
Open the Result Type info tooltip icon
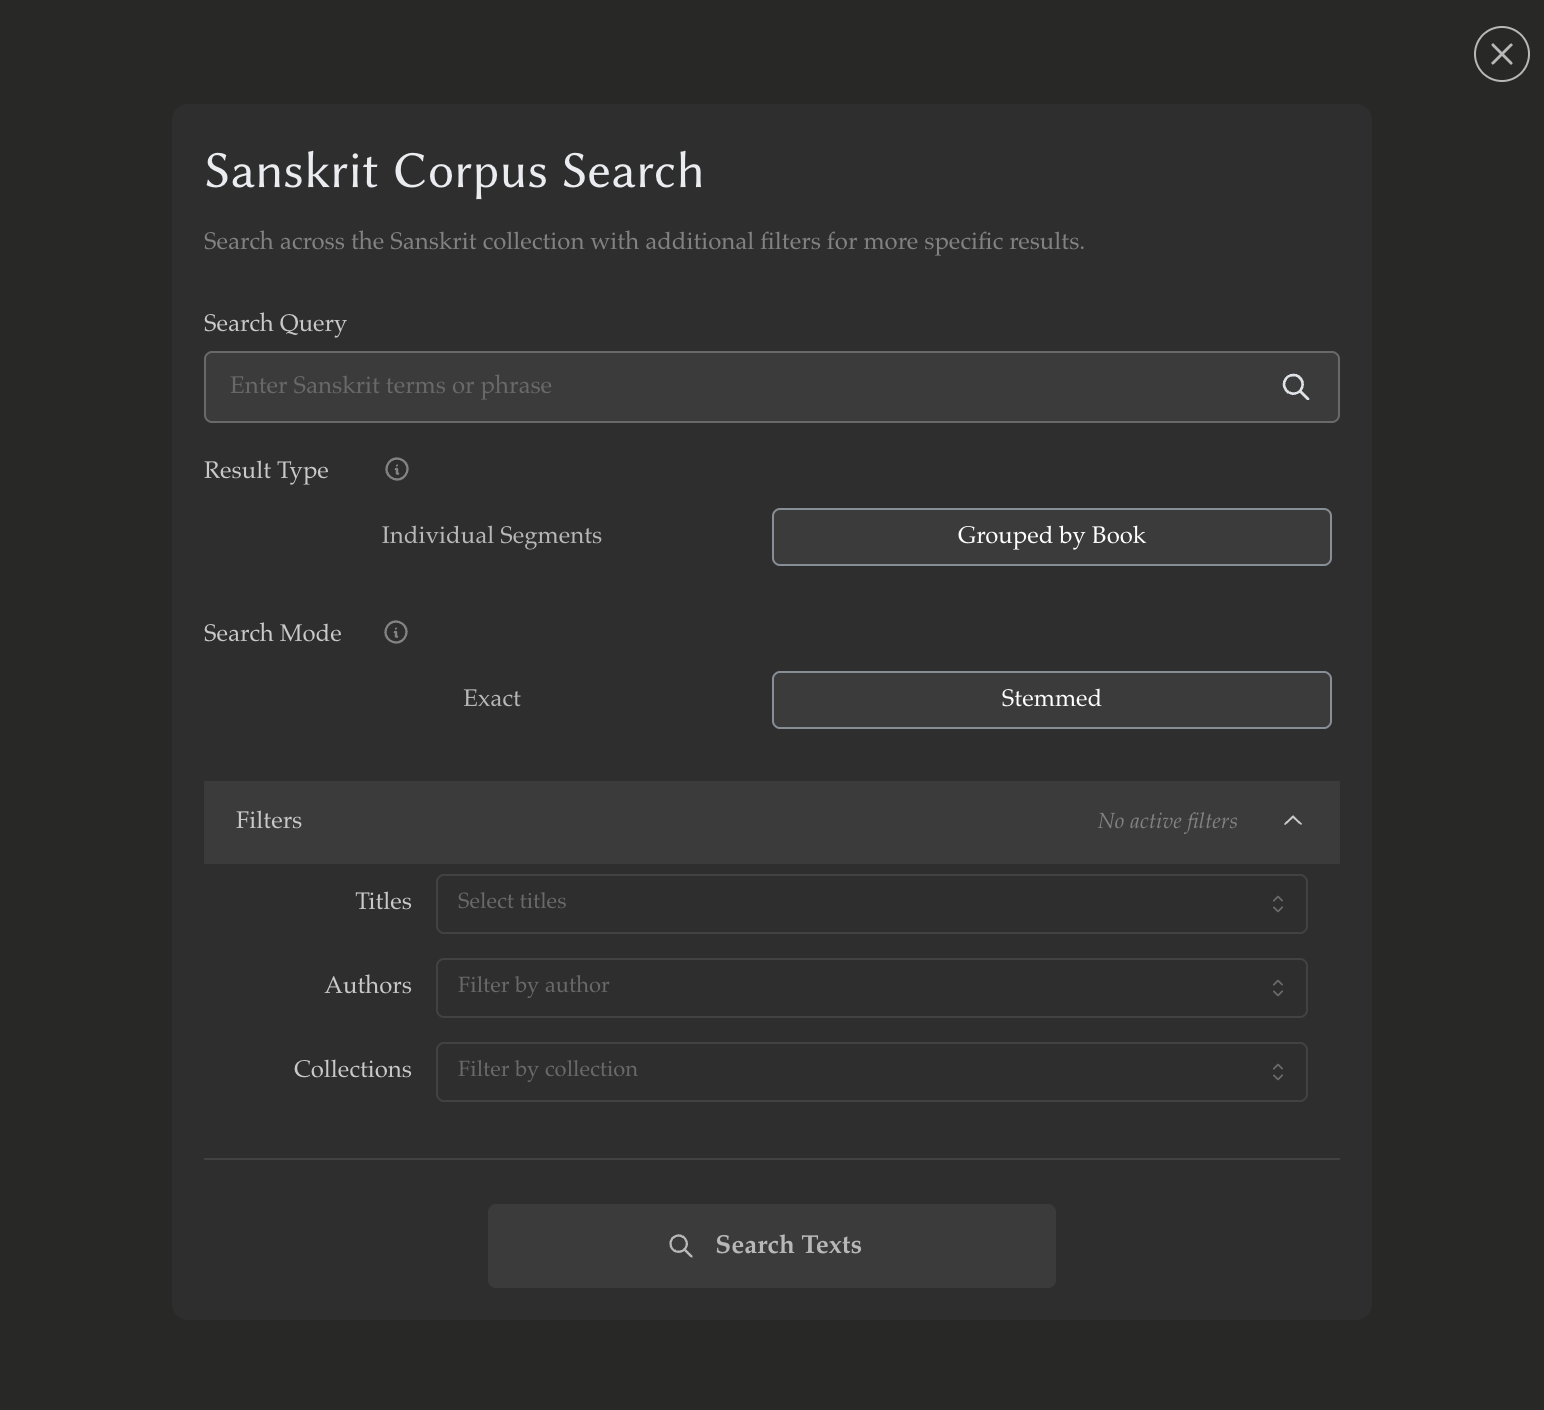(396, 469)
